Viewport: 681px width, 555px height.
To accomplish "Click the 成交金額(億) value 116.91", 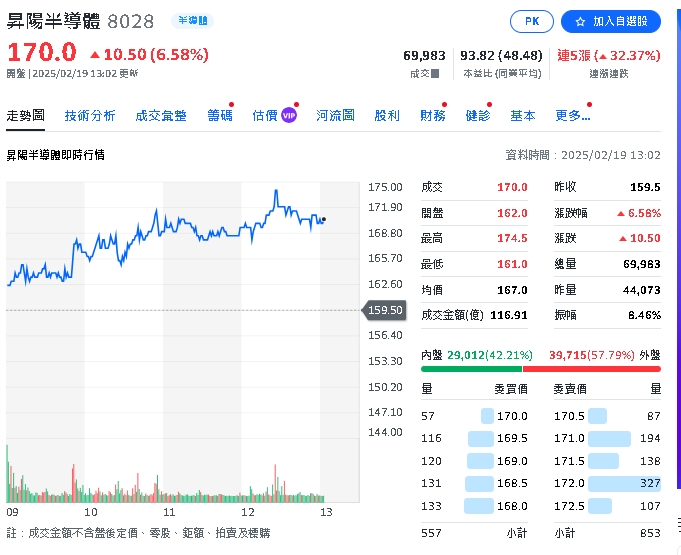I will coord(509,315).
